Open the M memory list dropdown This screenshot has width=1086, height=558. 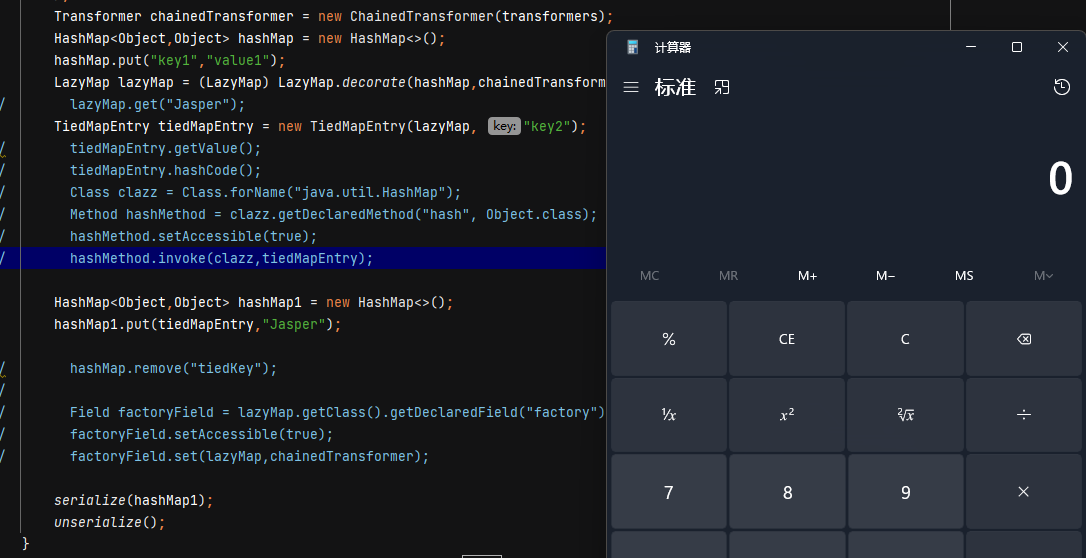(x=1043, y=276)
